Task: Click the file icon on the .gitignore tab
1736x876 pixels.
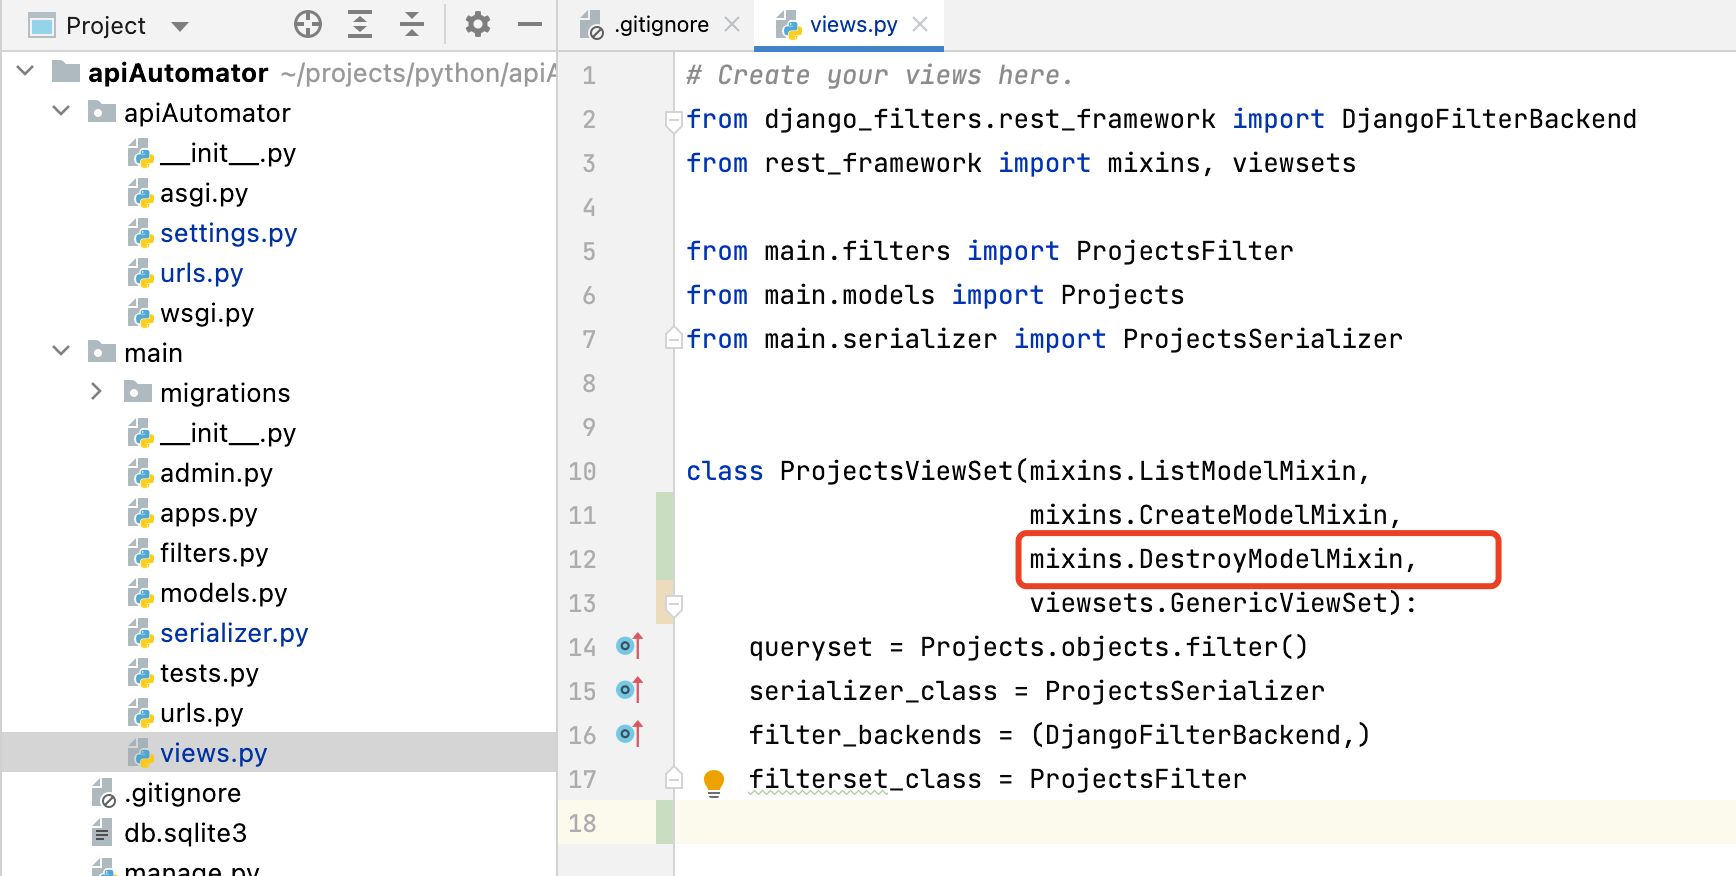Action: tap(592, 25)
